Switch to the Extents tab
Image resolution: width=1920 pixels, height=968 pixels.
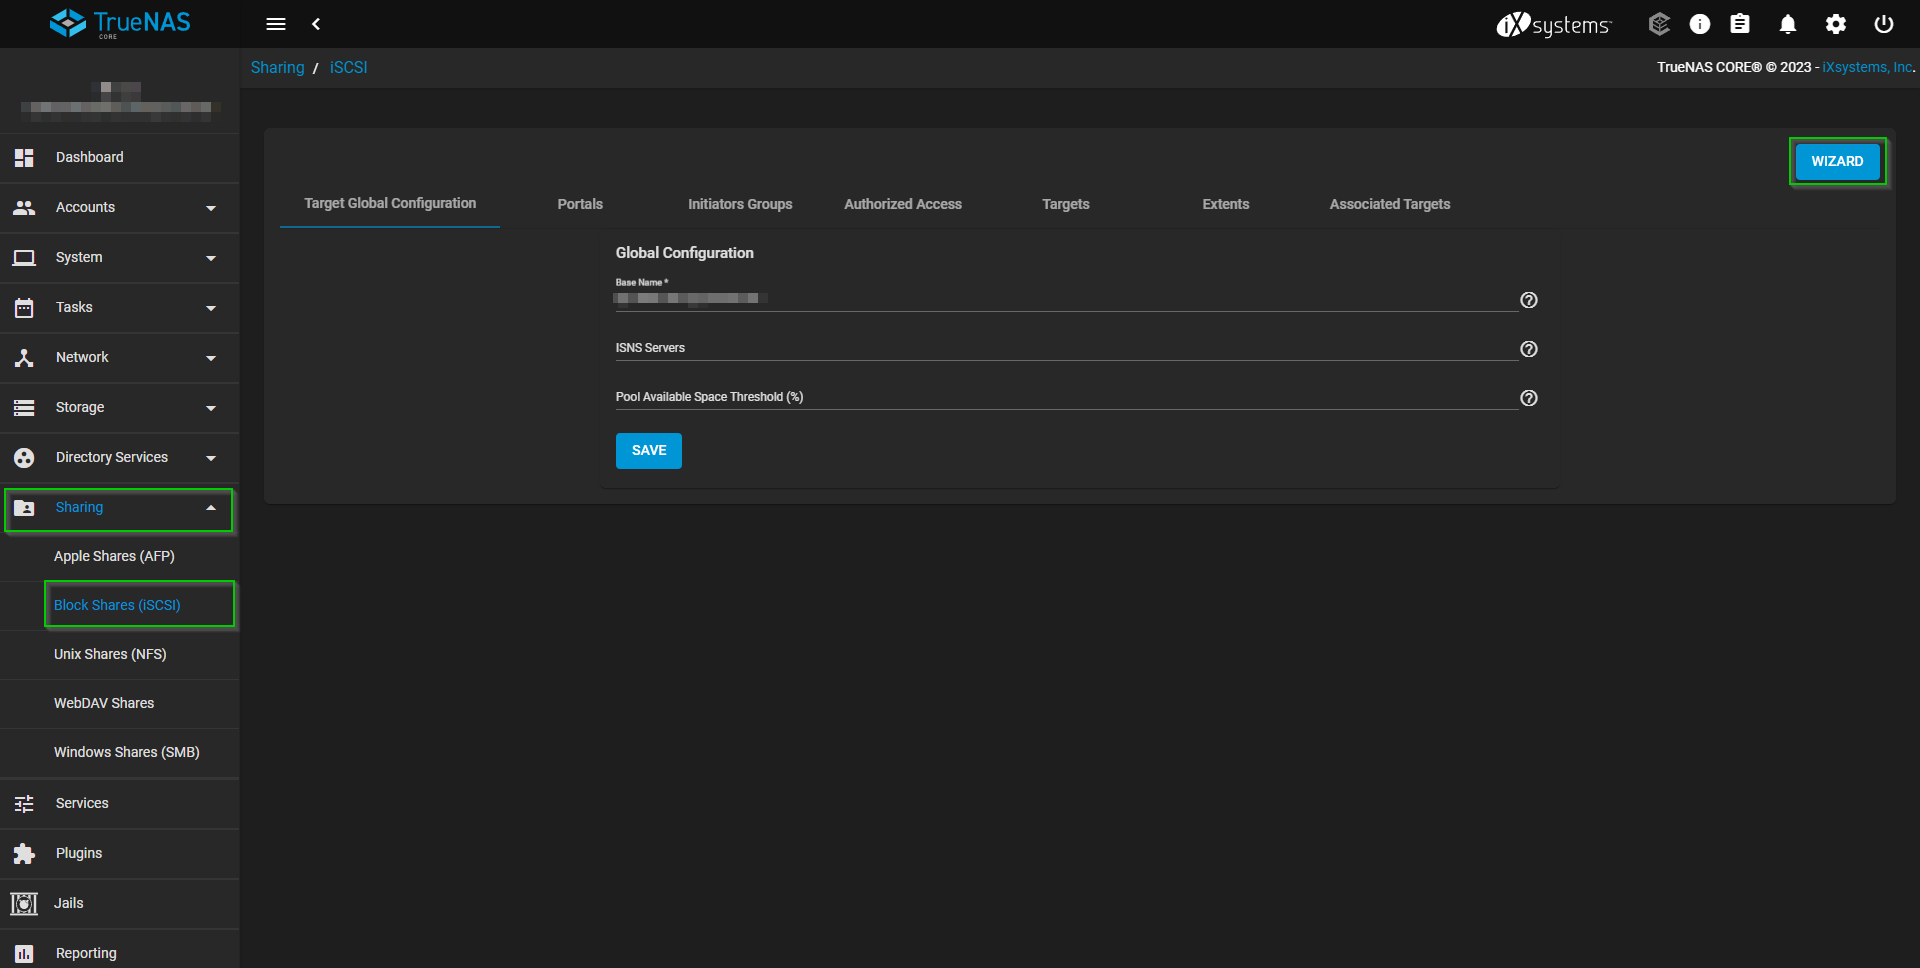tap(1225, 204)
